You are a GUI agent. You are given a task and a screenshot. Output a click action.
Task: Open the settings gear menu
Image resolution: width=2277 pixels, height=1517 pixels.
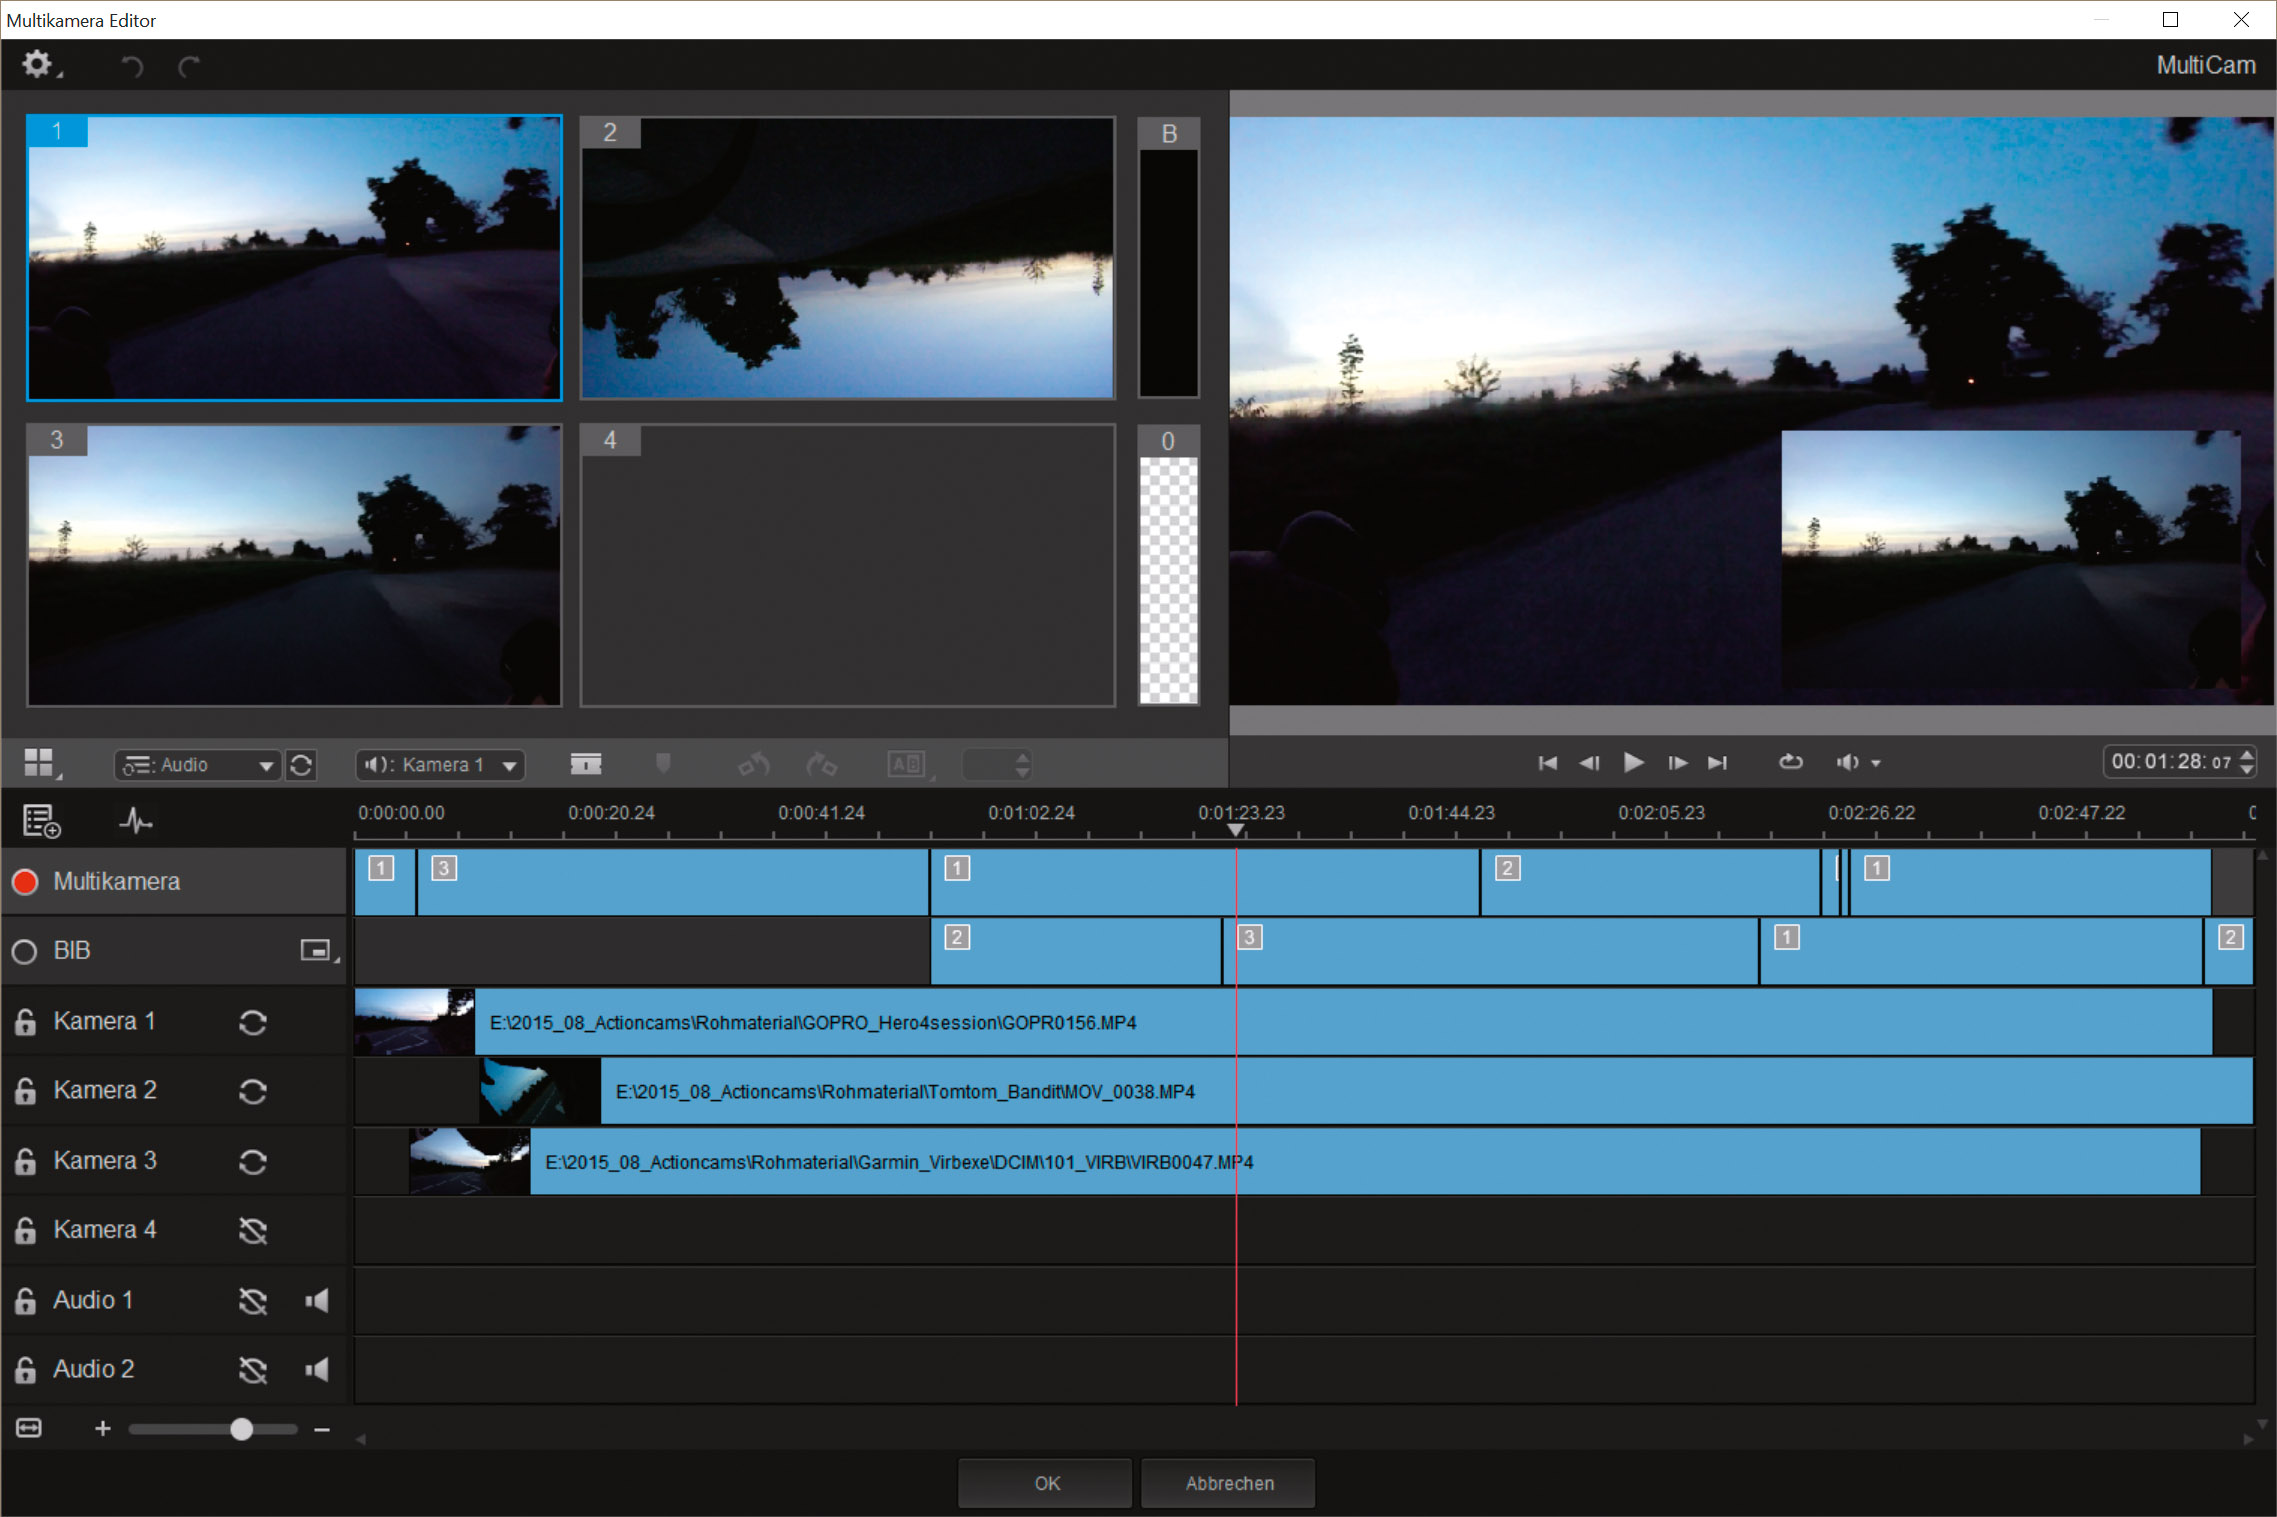(38, 65)
